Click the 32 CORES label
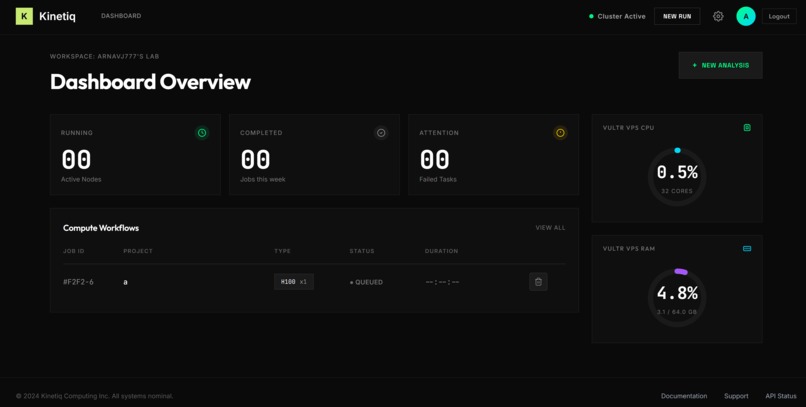806x407 pixels. (677, 191)
